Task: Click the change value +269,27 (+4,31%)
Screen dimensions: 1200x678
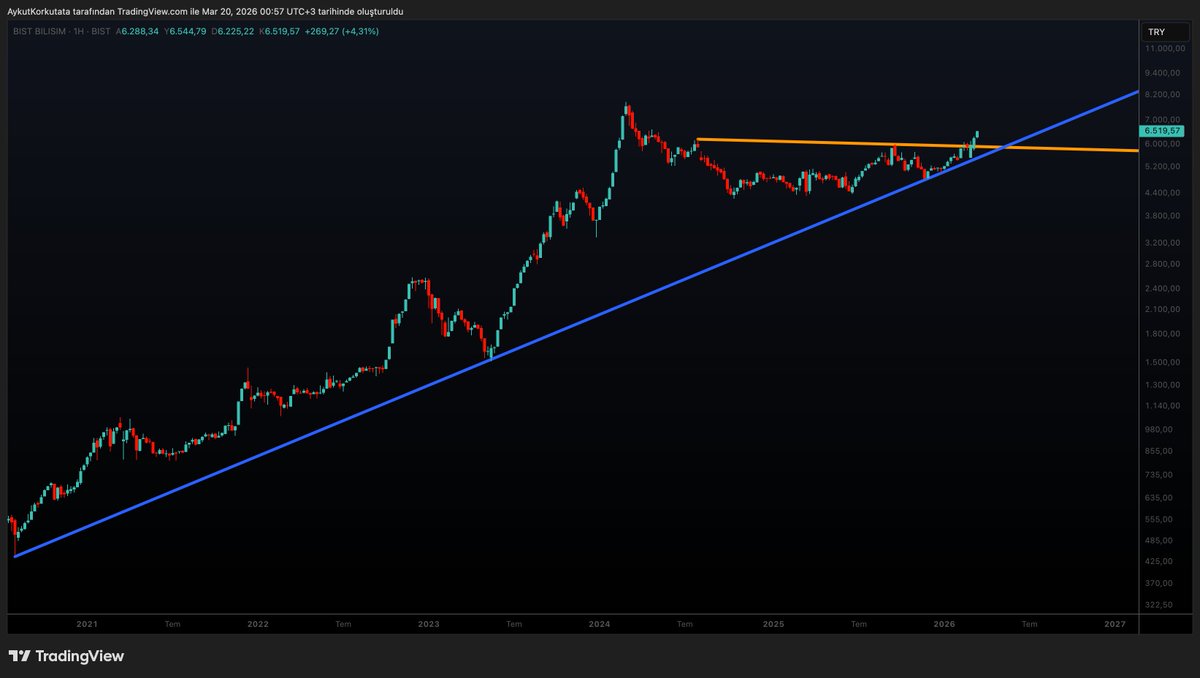Action: tap(344, 31)
